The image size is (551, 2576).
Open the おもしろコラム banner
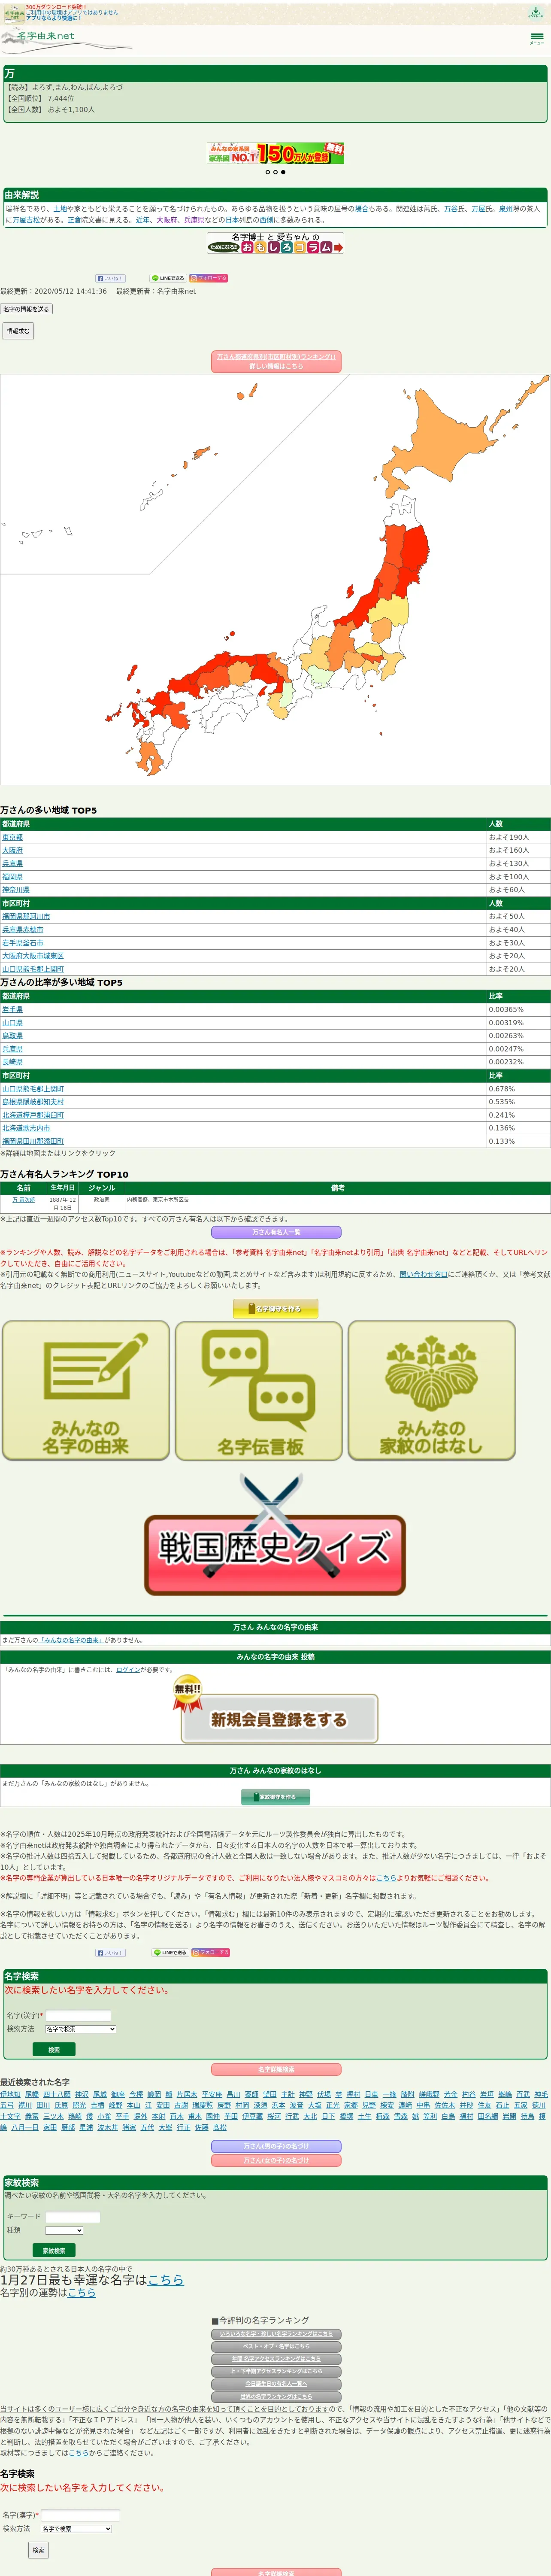tap(275, 243)
